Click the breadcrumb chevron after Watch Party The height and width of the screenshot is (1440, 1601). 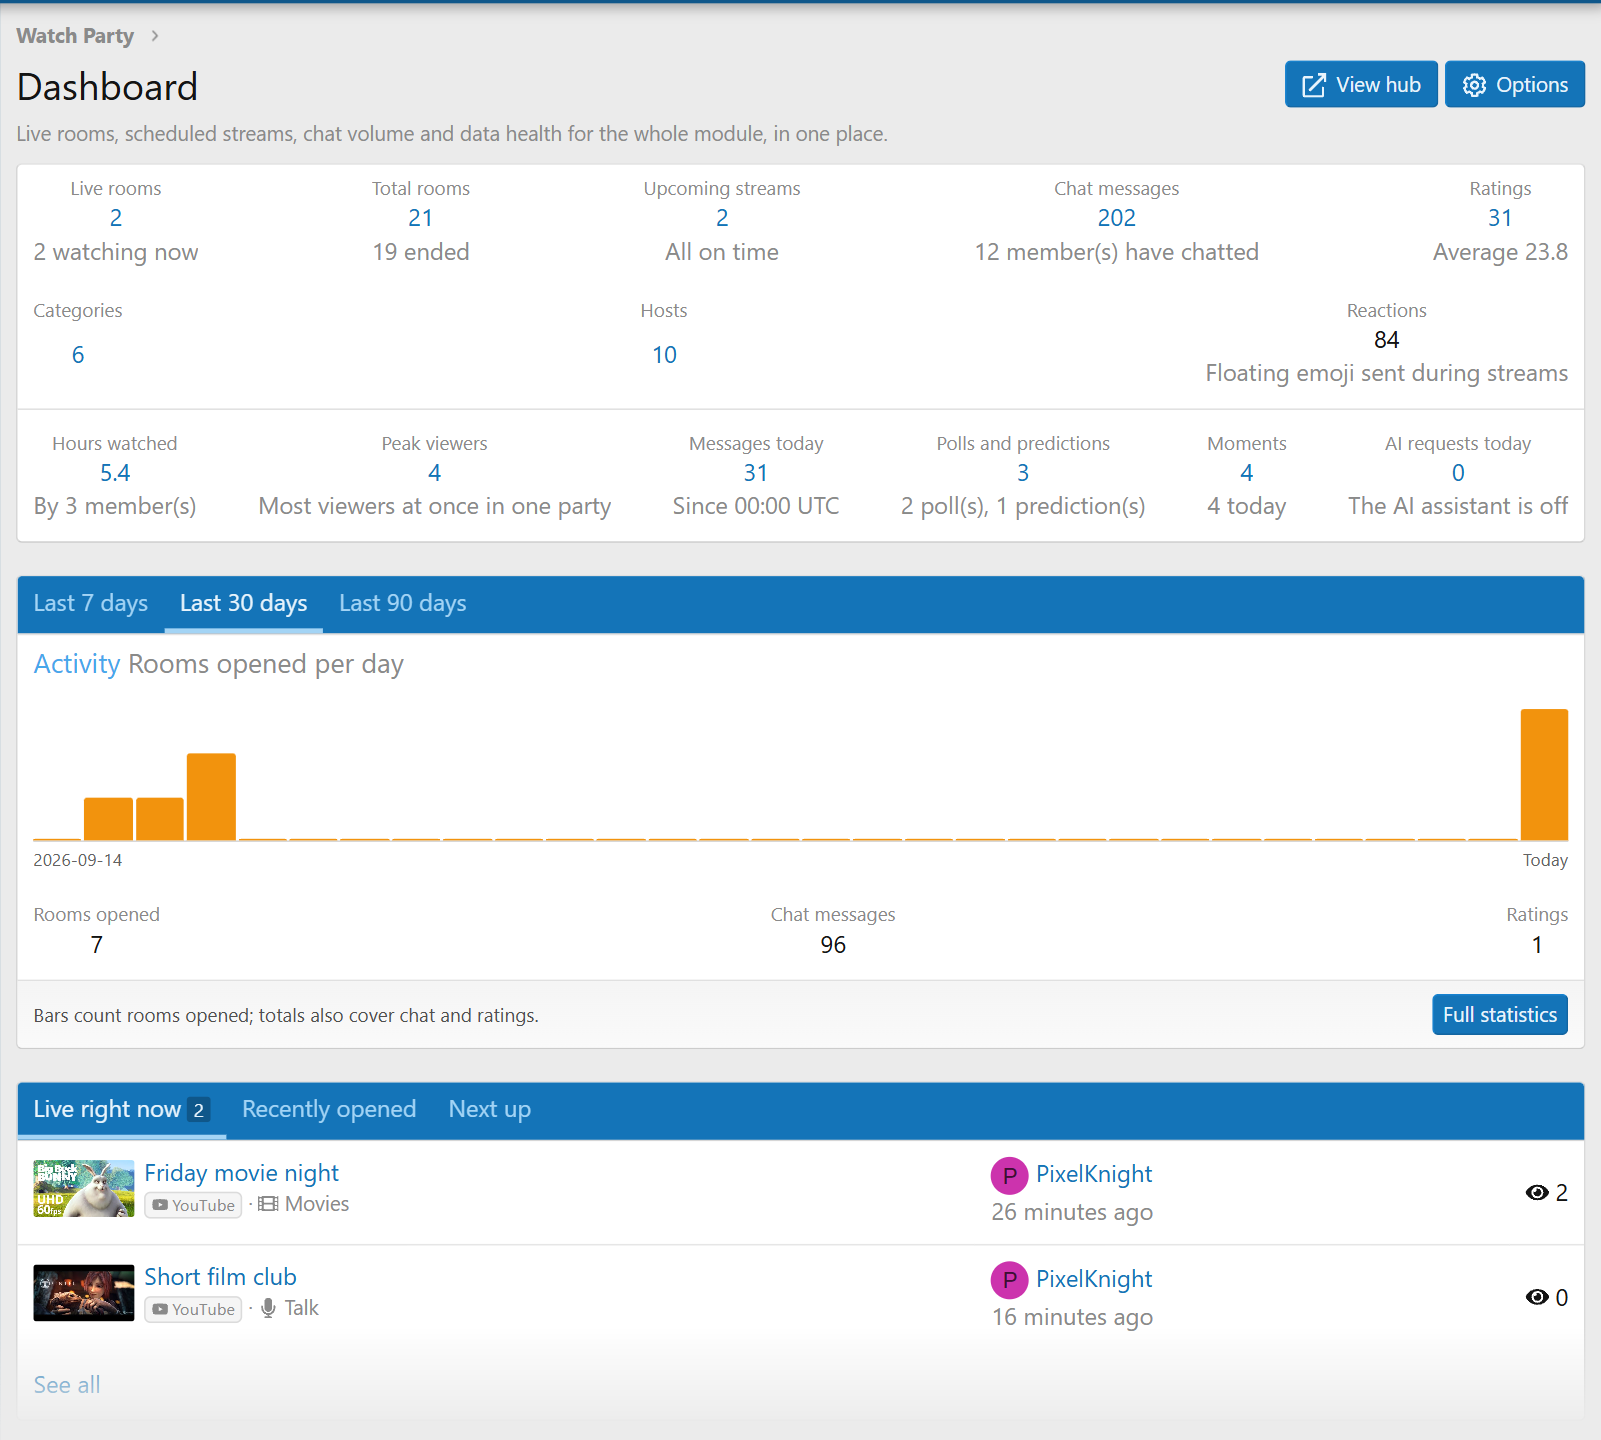click(x=154, y=36)
